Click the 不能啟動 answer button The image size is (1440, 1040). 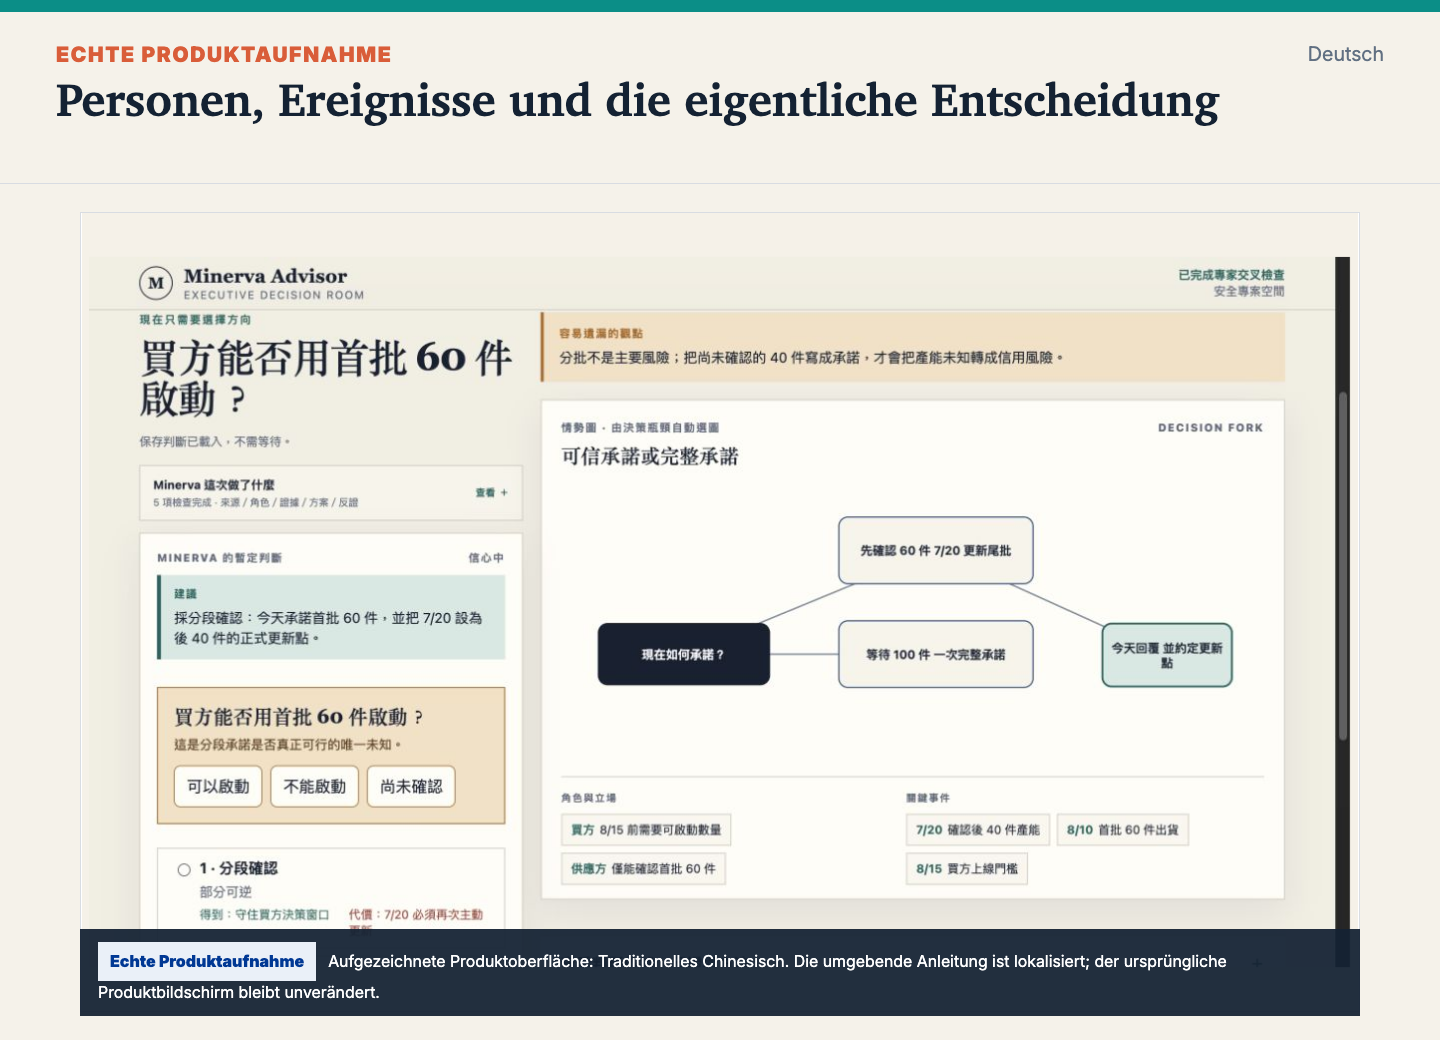[x=314, y=787]
